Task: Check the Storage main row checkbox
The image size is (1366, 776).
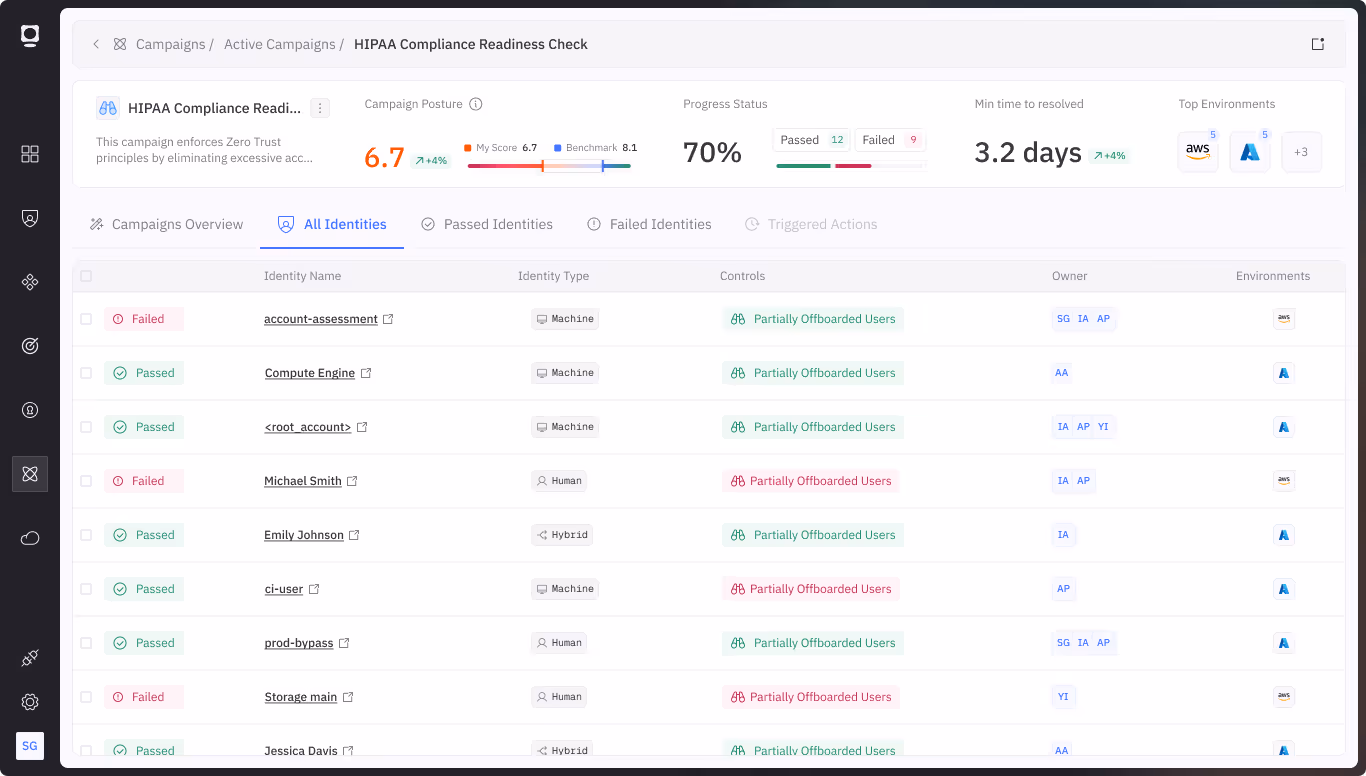Action: click(x=86, y=697)
